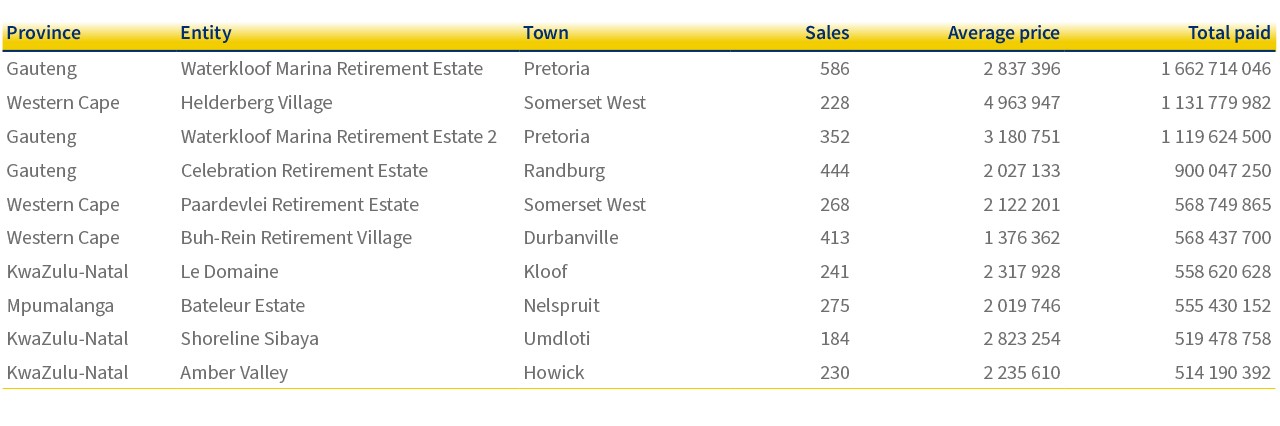Viewport: 1280px width, 426px height.
Task: Click the Buh-Rein Retirement Village cell
Action: [x=296, y=237]
